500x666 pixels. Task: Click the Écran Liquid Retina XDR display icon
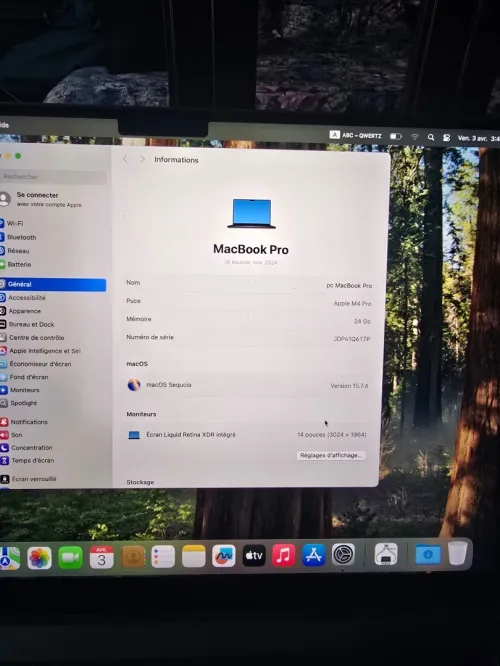pos(134,435)
